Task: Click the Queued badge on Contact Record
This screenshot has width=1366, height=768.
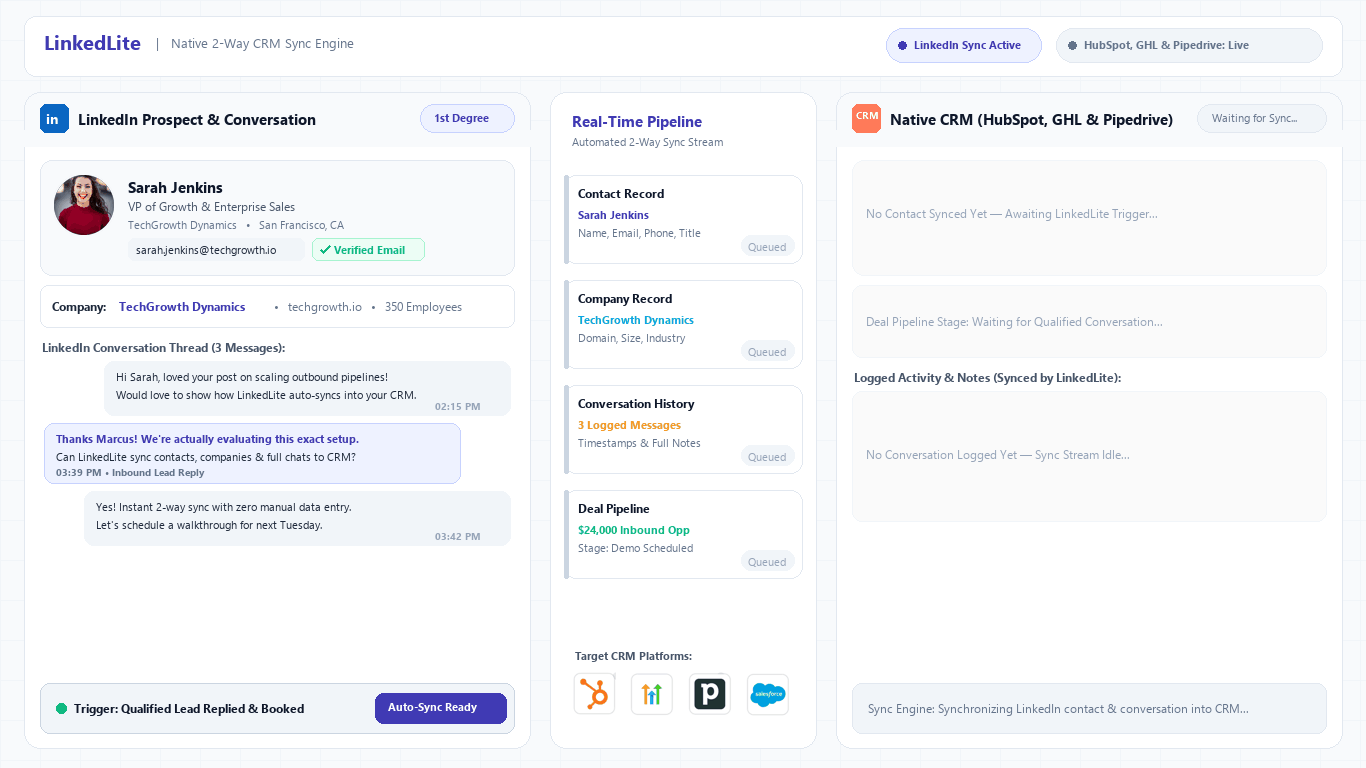Action: click(767, 247)
